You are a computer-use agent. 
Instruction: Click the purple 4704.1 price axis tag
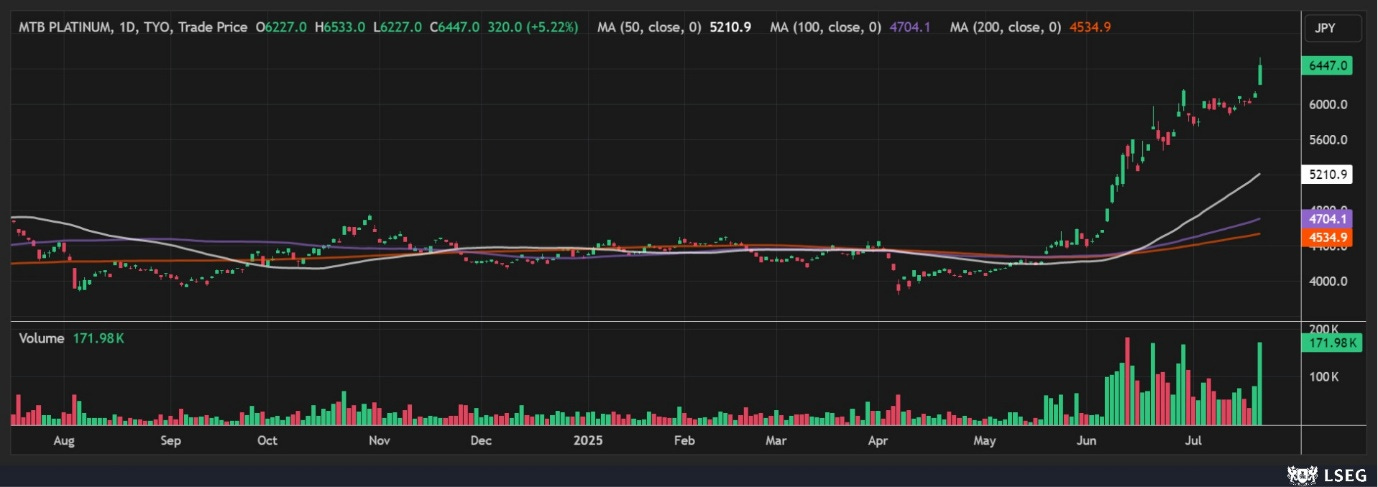[1329, 219]
